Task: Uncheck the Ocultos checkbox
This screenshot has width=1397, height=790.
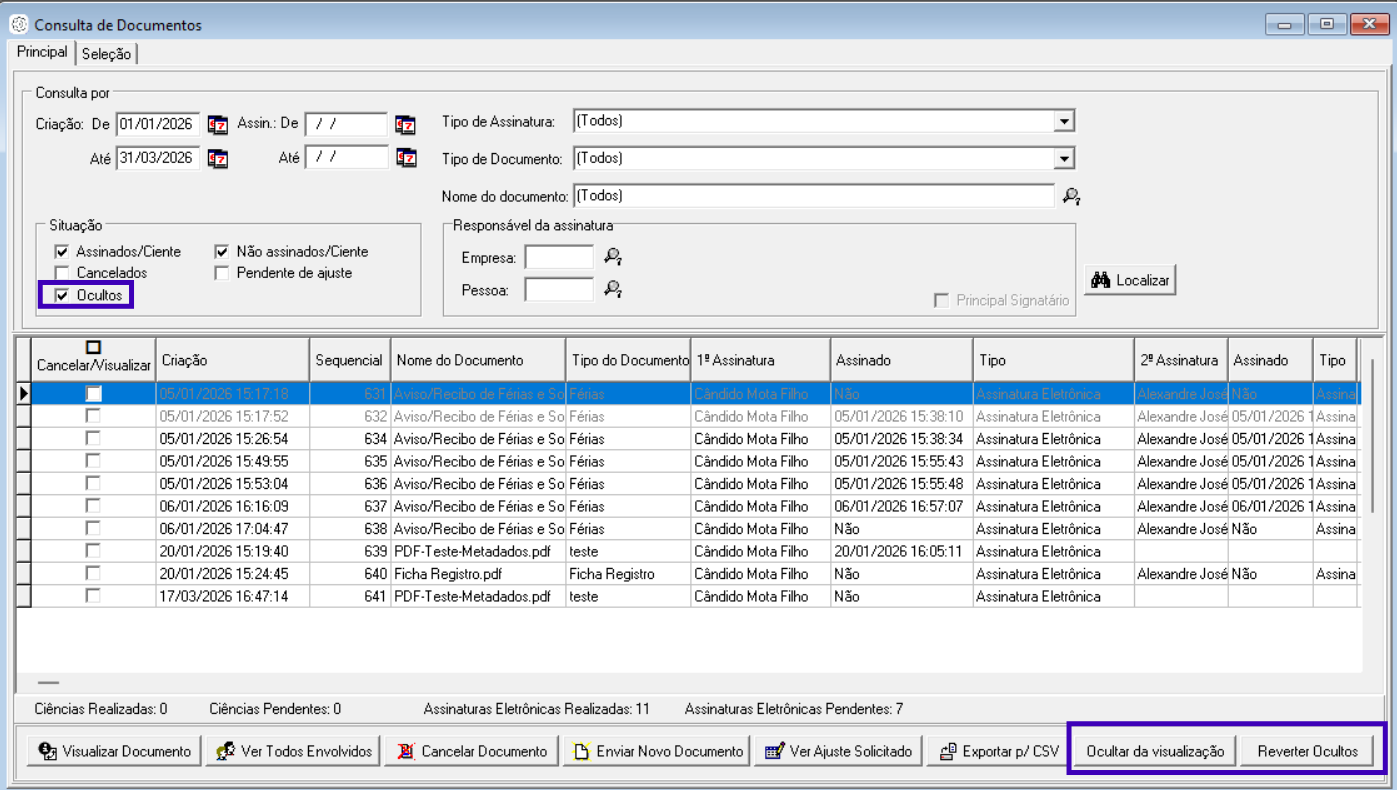Action: (x=63, y=296)
